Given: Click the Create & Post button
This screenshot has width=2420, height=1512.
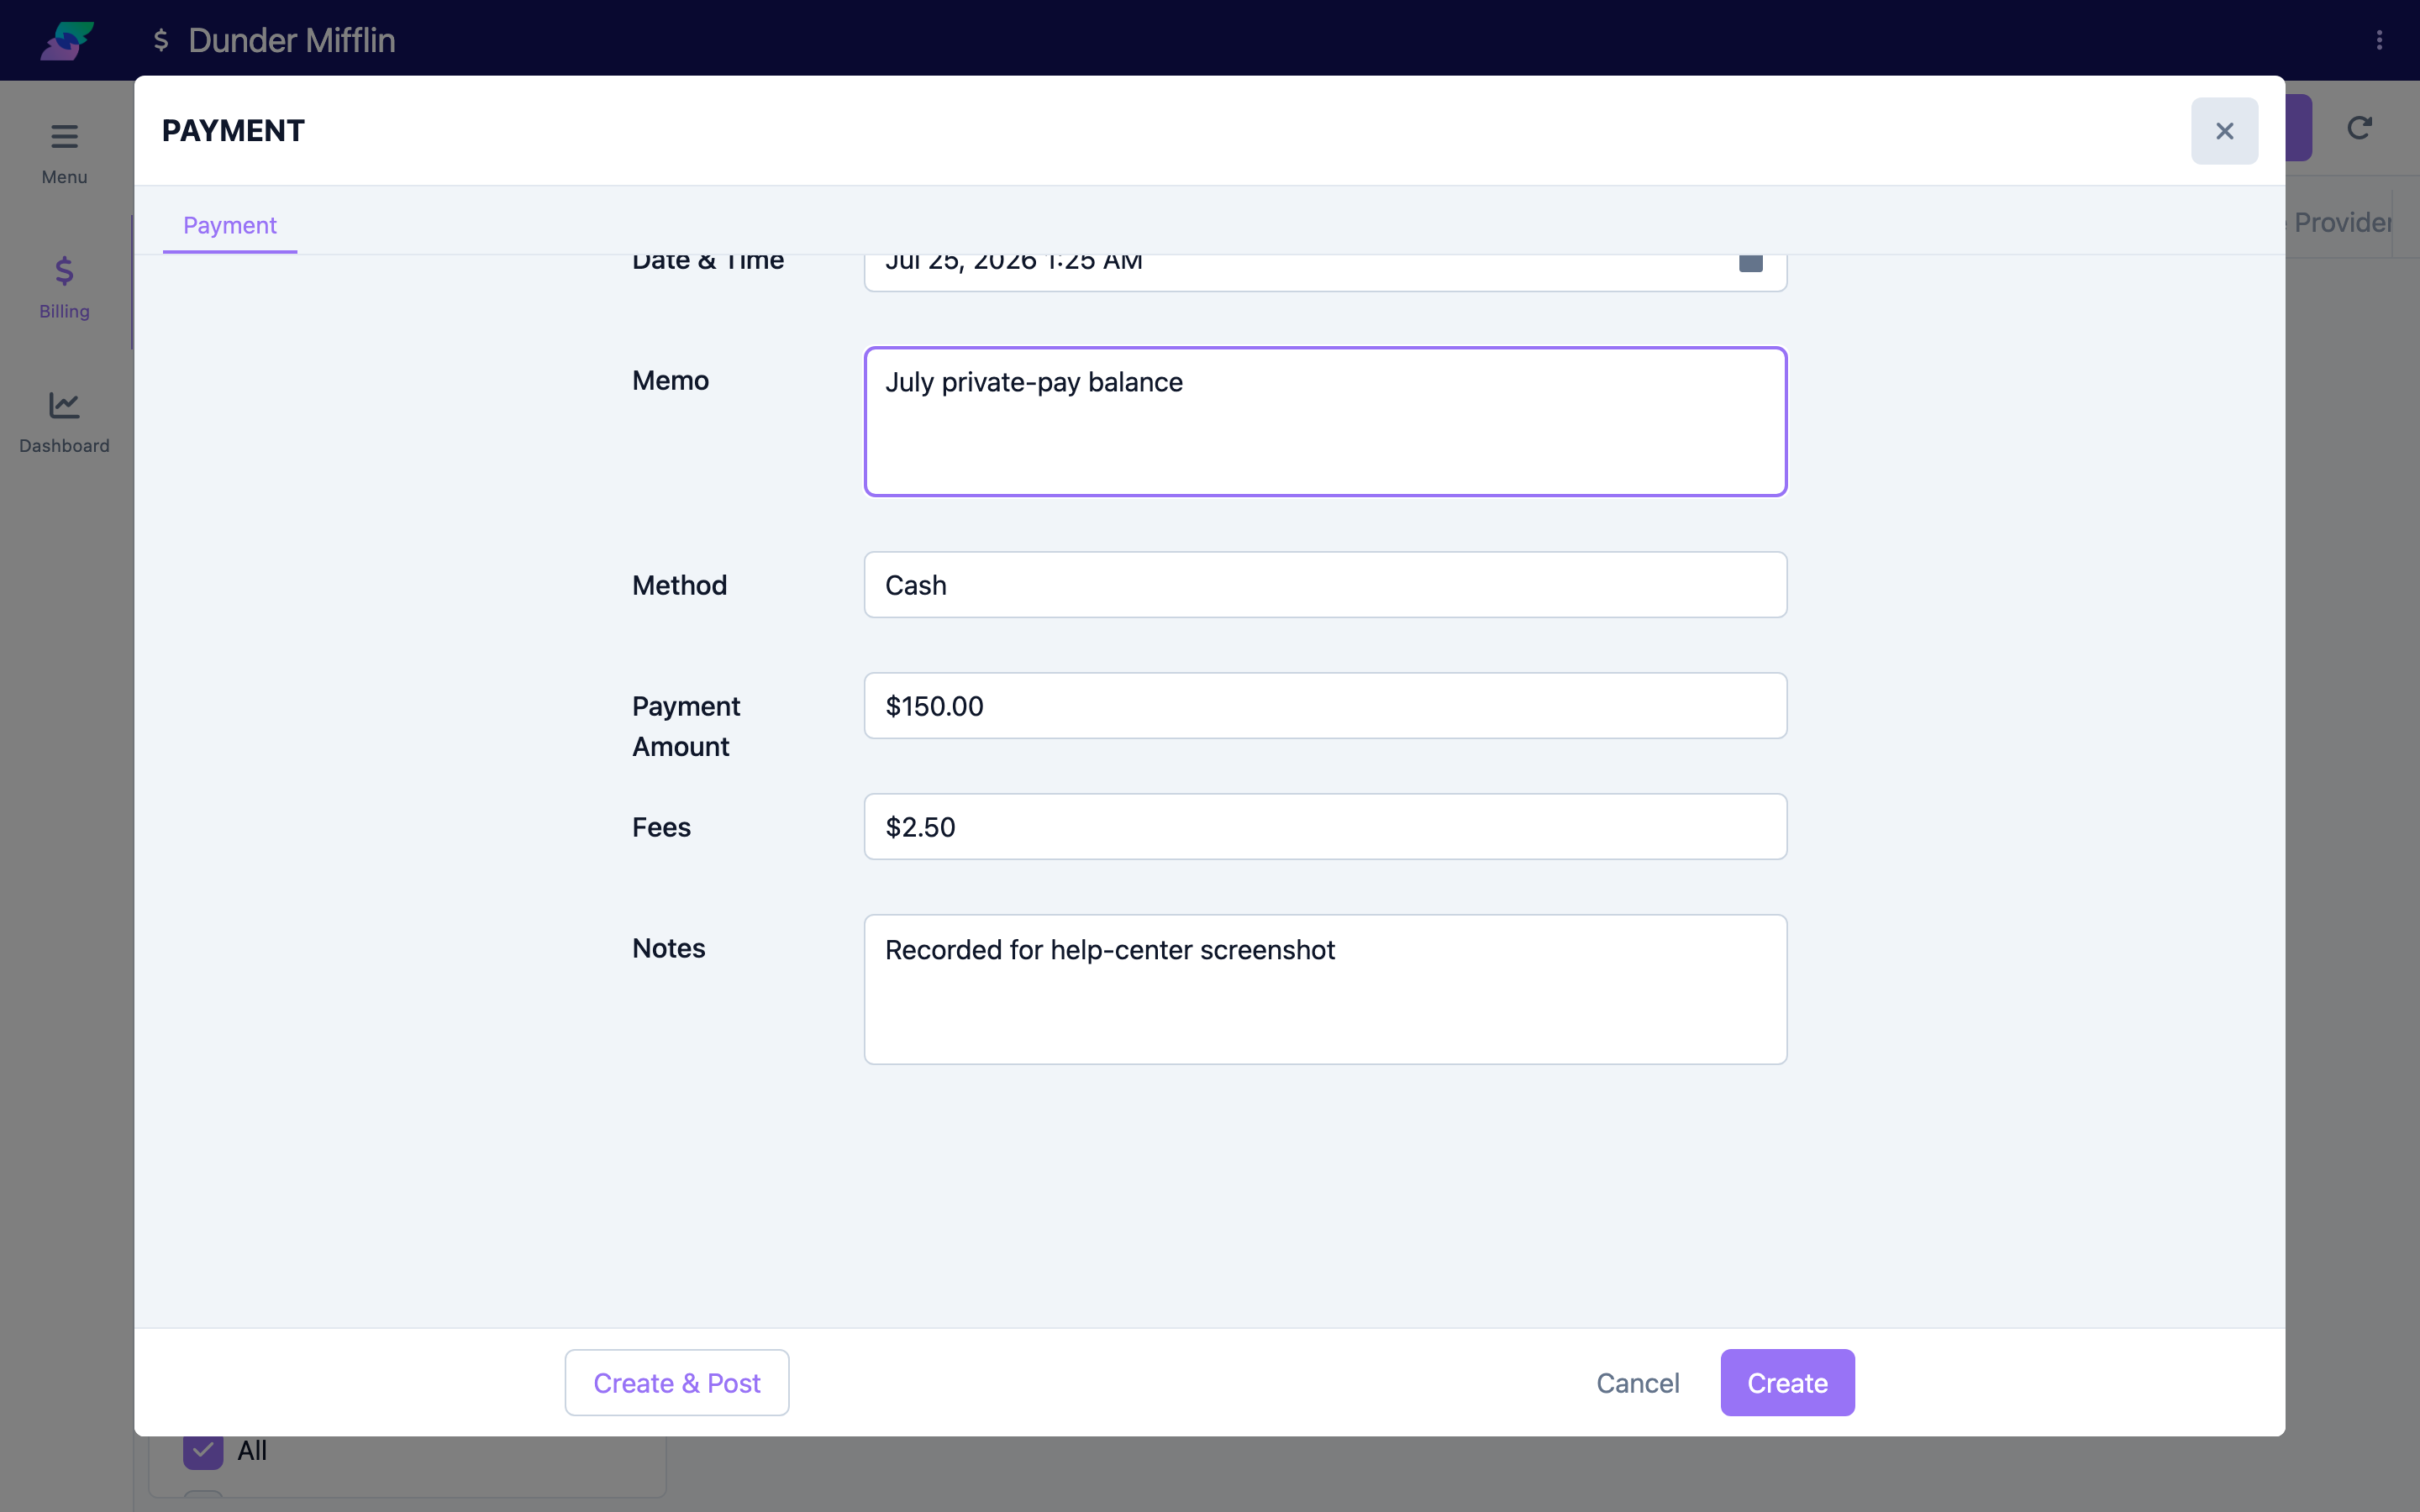Looking at the screenshot, I should click(677, 1383).
